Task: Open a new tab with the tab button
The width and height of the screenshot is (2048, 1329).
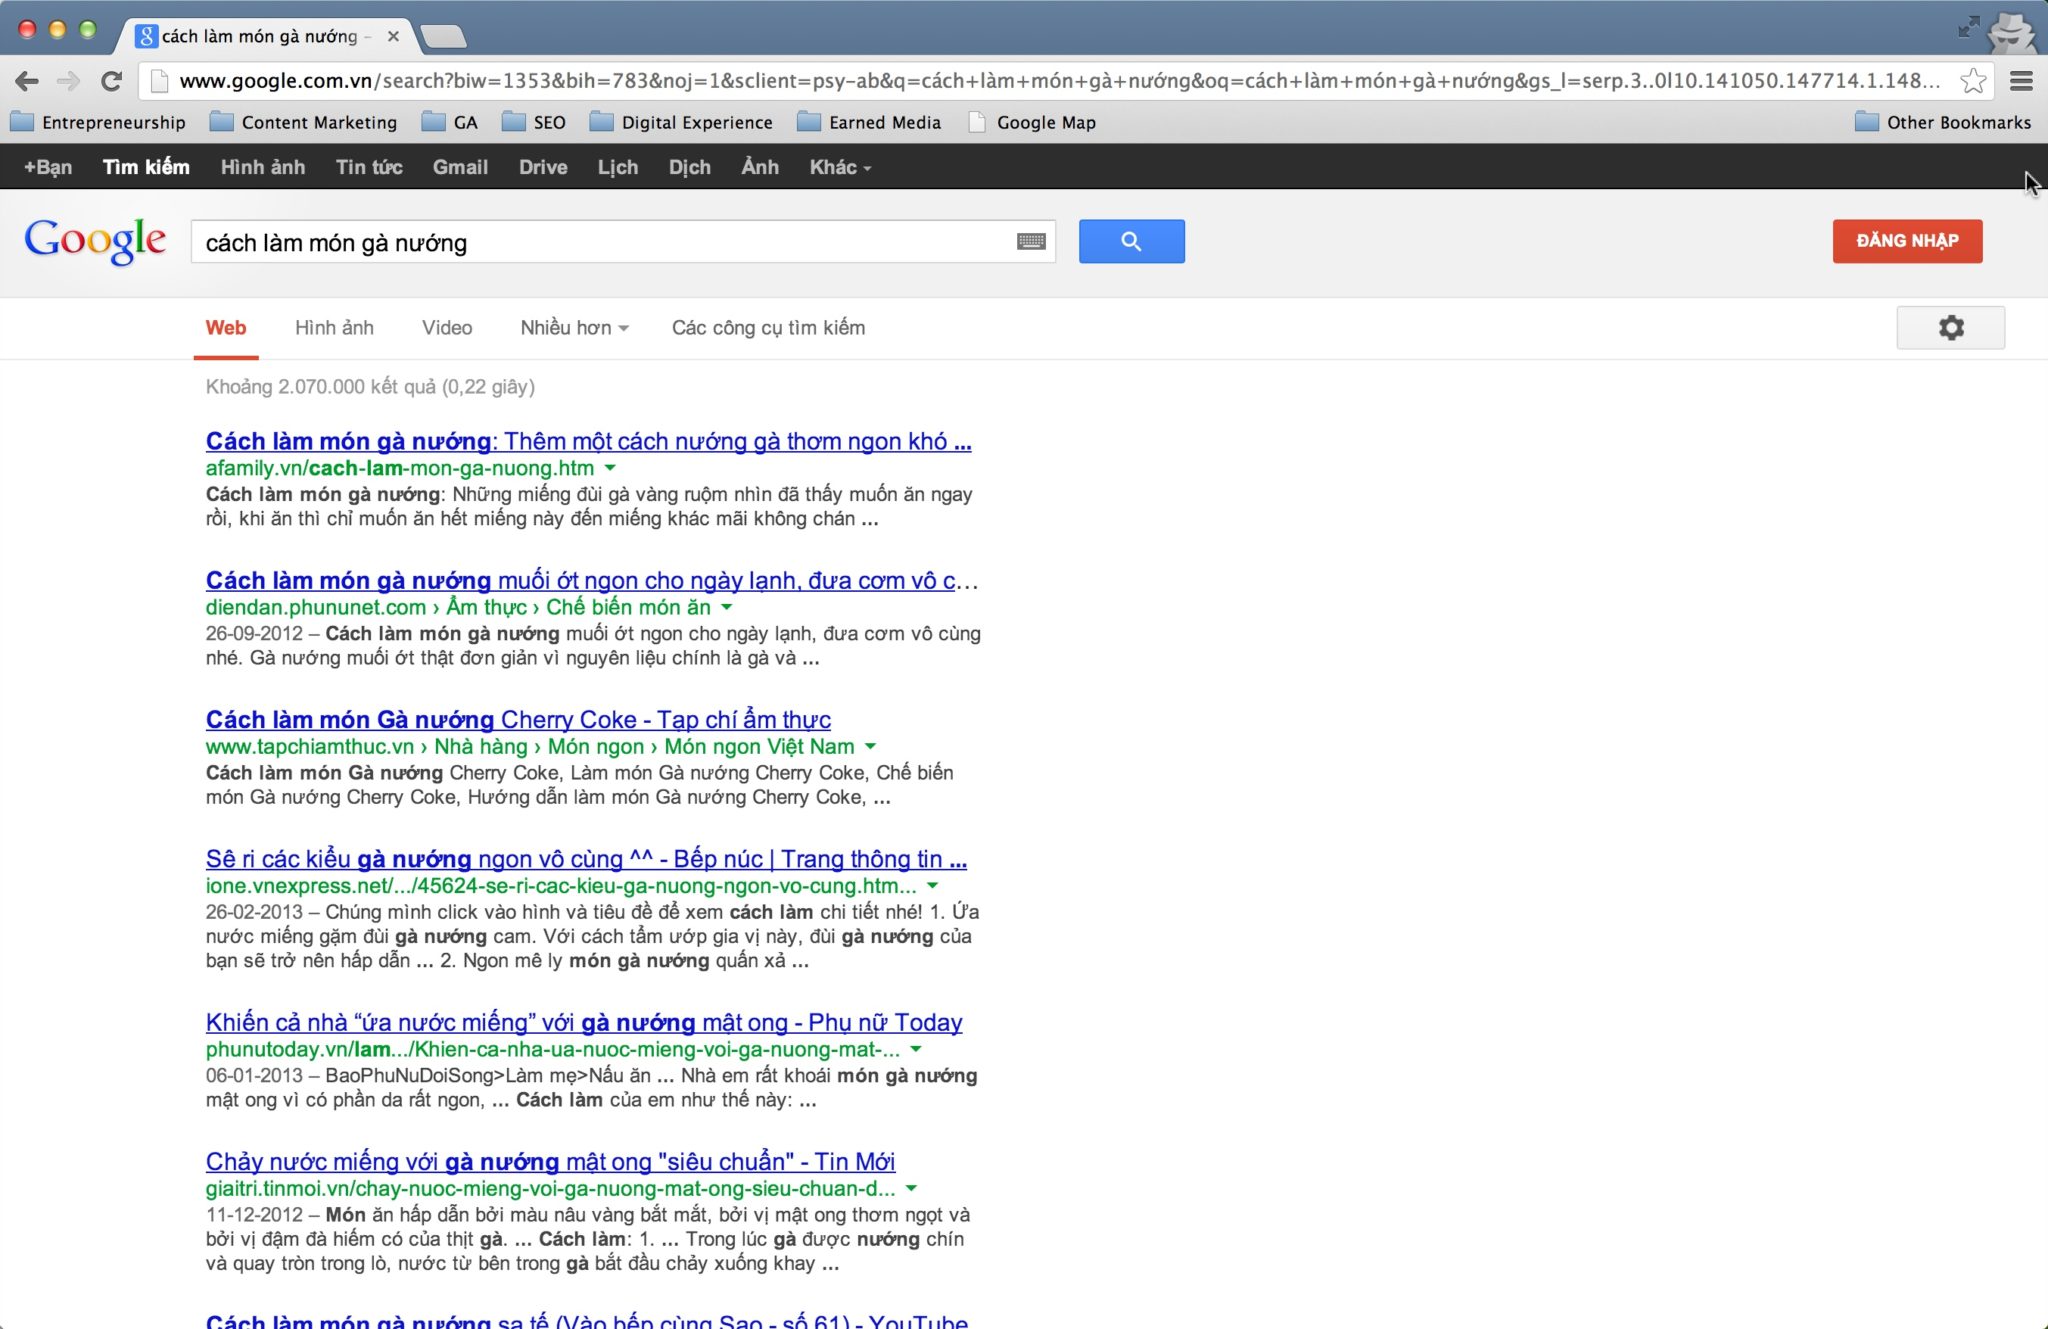Action: 443,38
